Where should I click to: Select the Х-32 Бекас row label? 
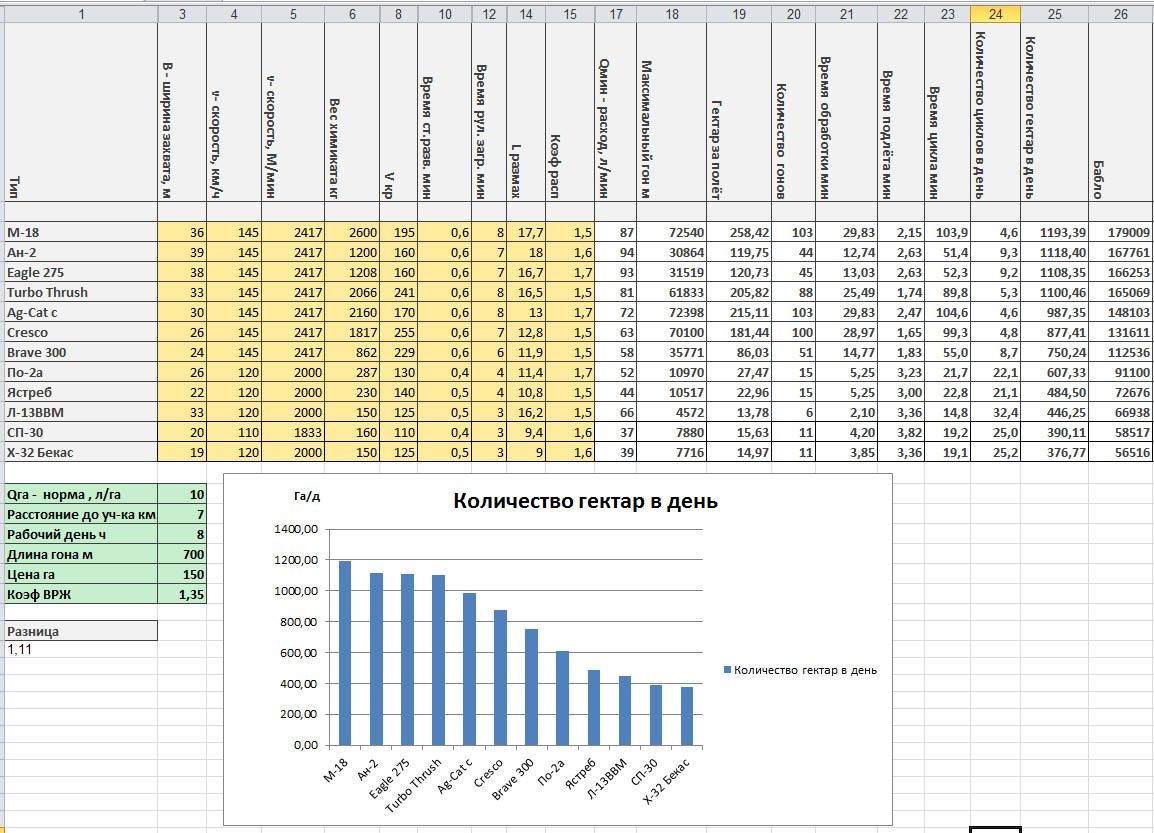click(x=81, y=452)
